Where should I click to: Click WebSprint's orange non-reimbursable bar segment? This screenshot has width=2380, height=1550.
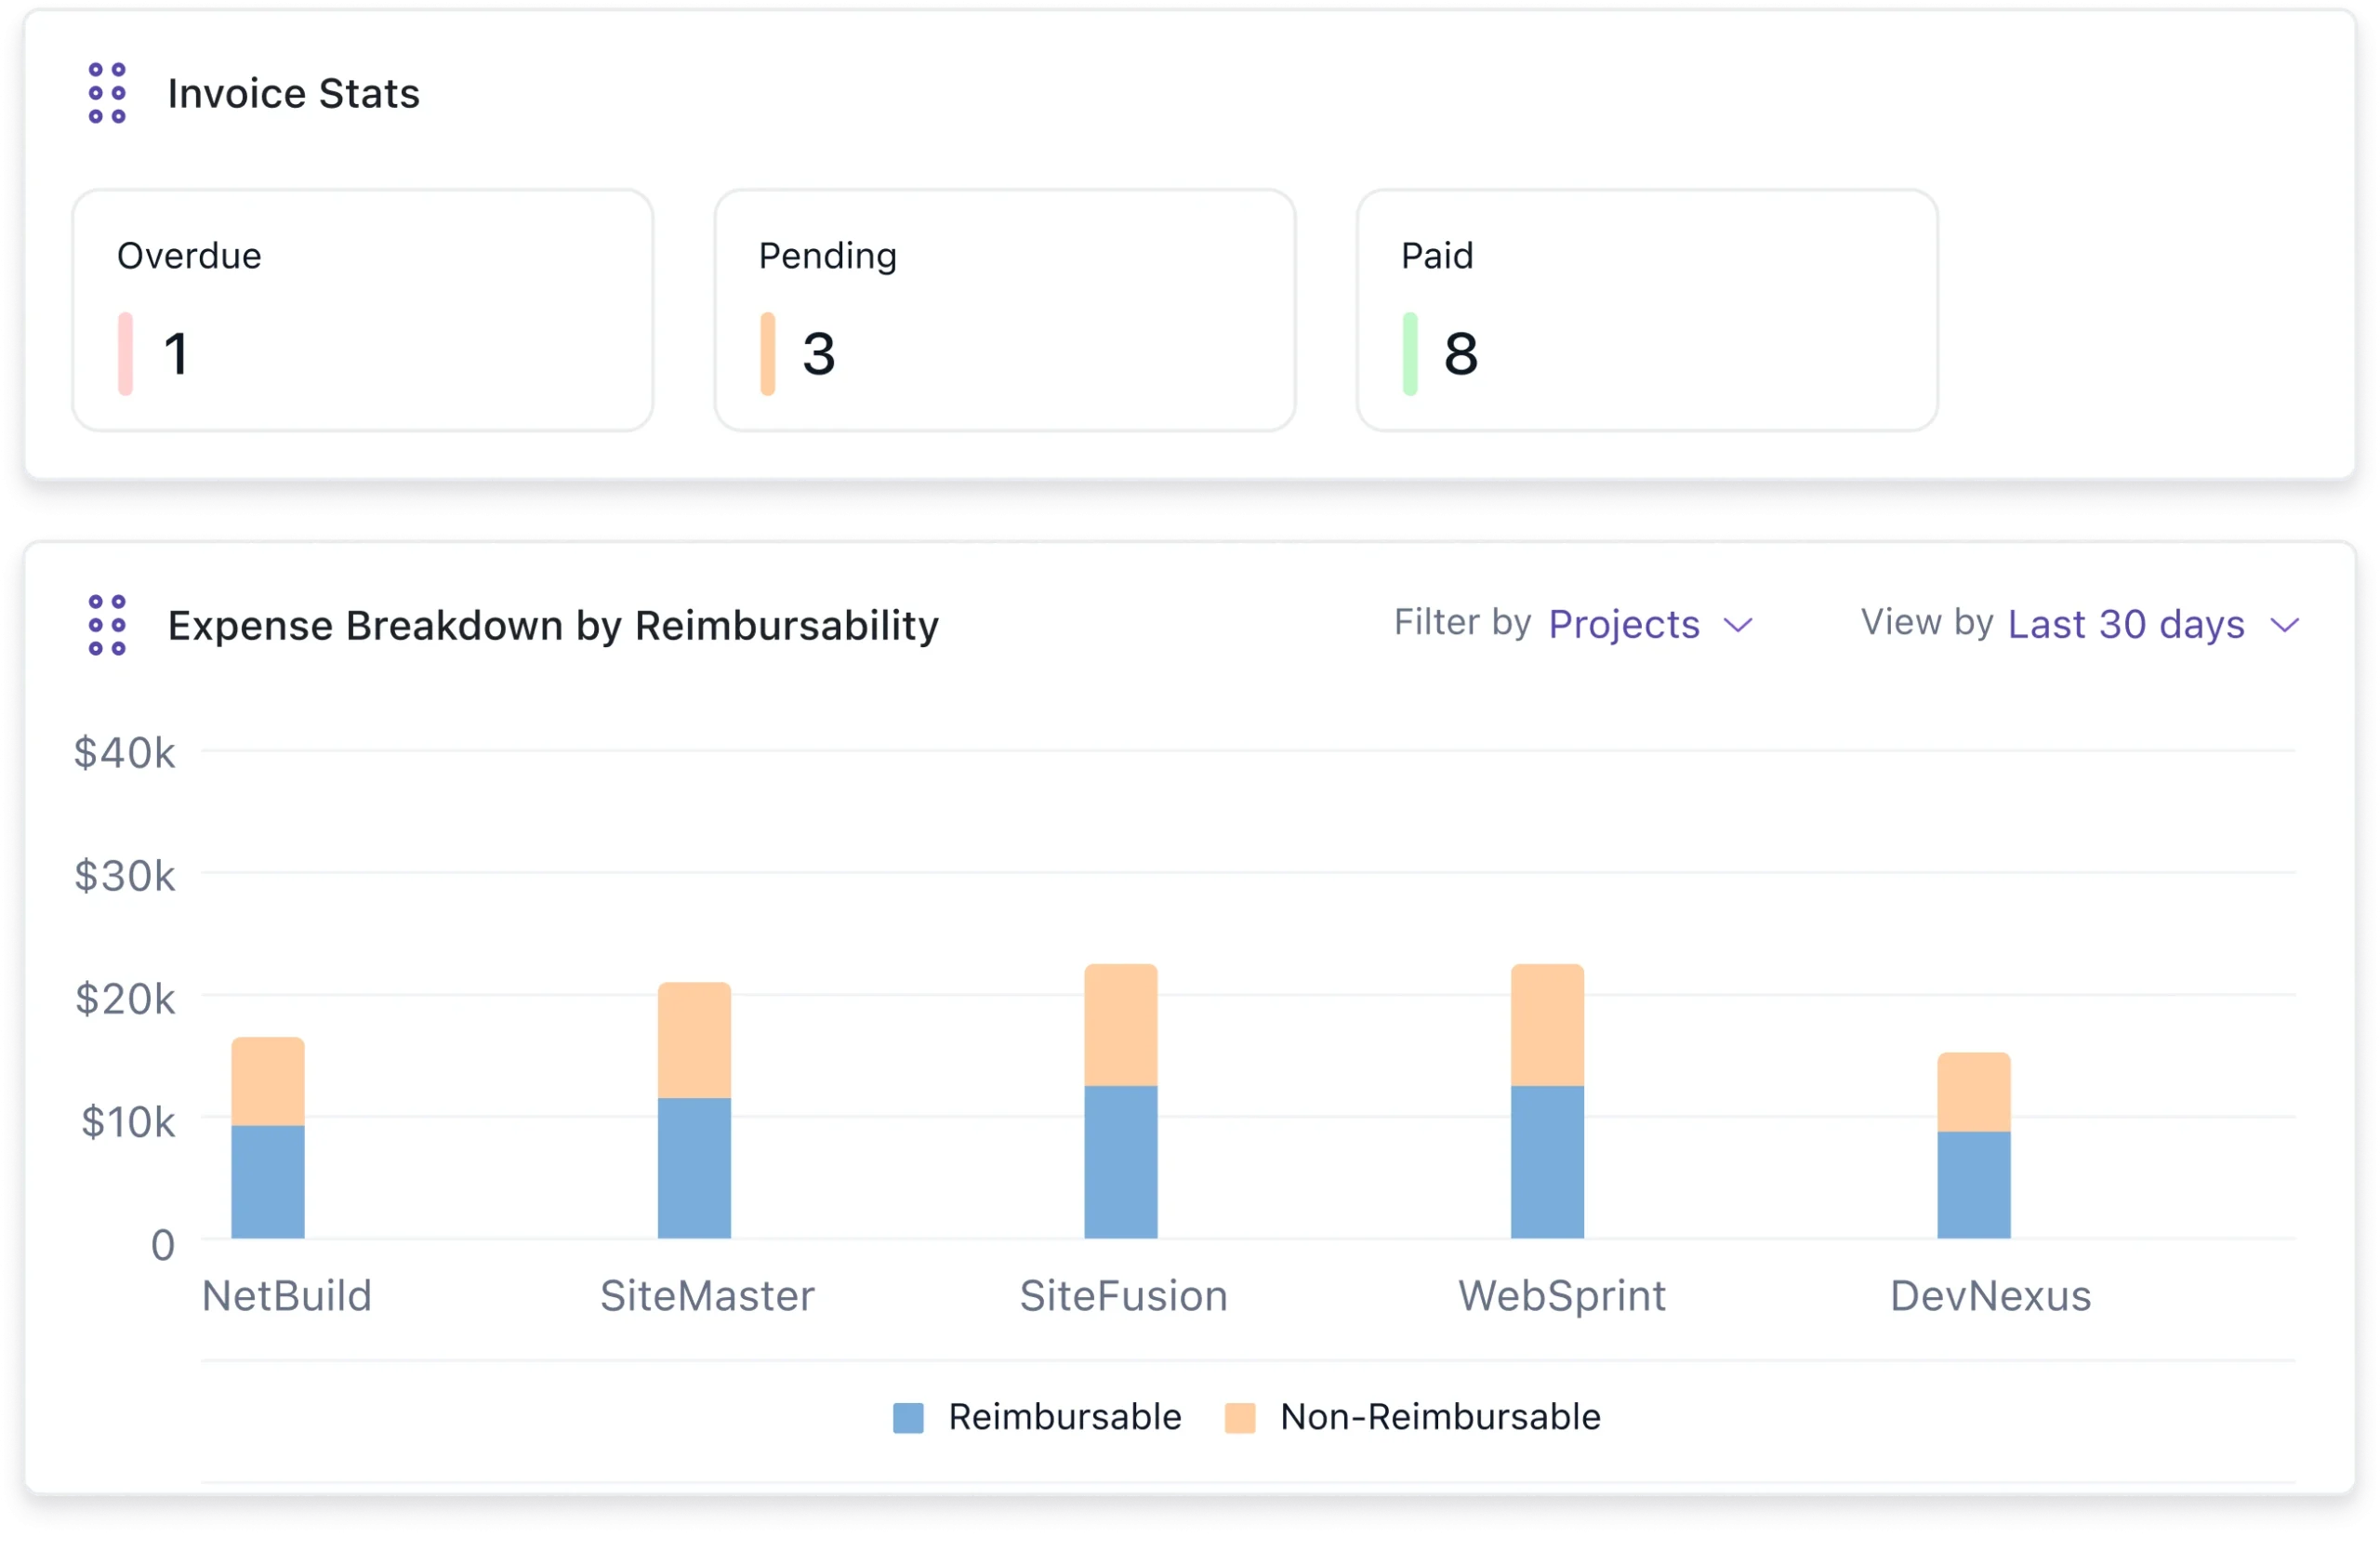point(1547,1025)
